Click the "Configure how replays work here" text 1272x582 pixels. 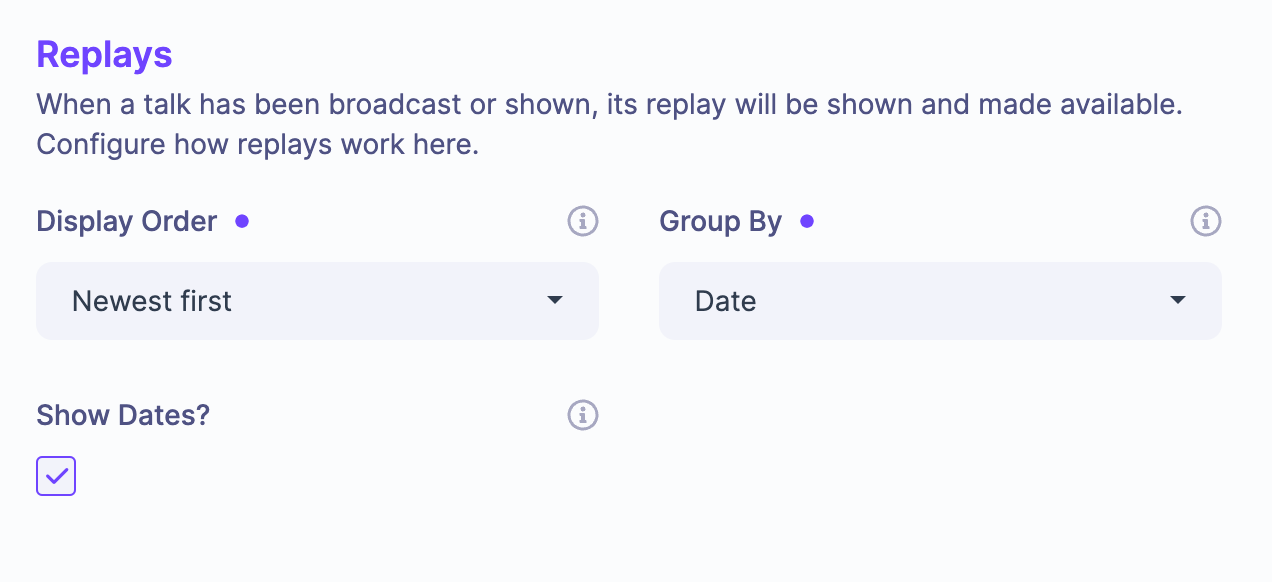[258, 145]
